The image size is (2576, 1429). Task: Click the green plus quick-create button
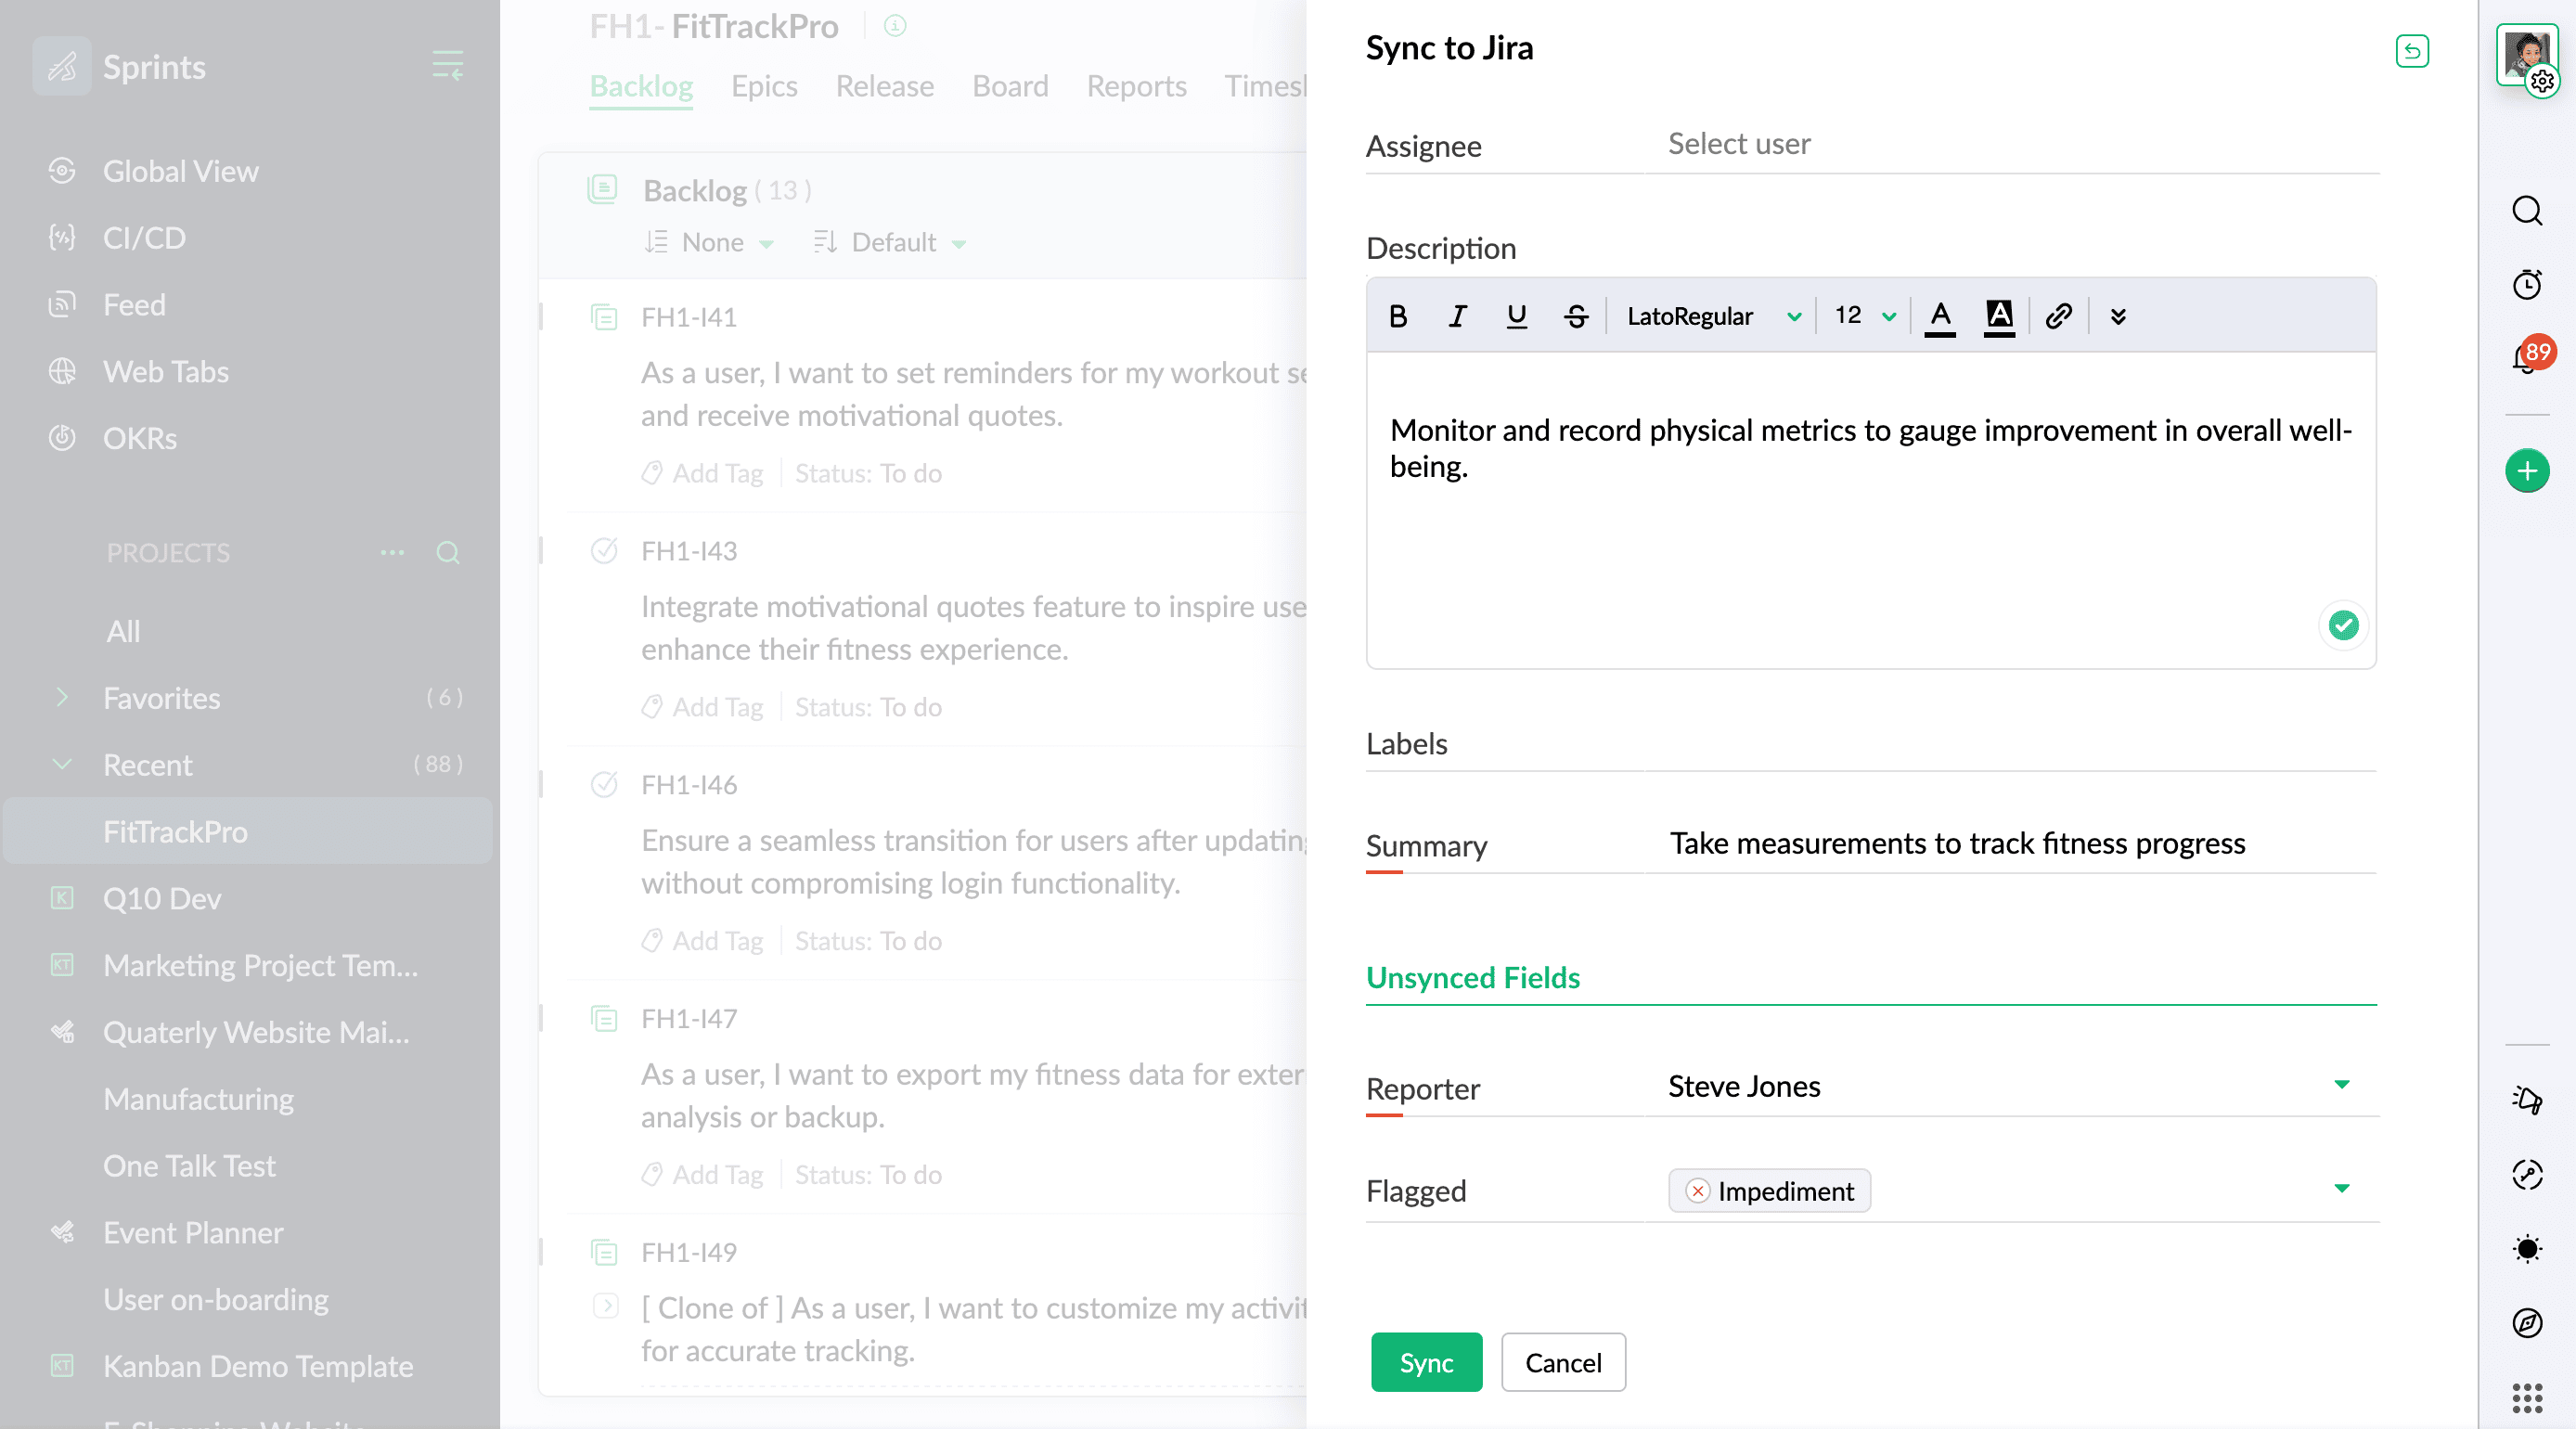(2526, 471)
